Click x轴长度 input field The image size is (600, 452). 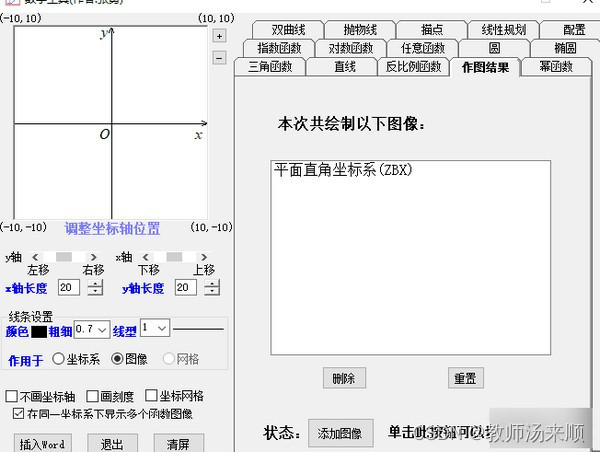pyautogui.click(x=69, y=287)
